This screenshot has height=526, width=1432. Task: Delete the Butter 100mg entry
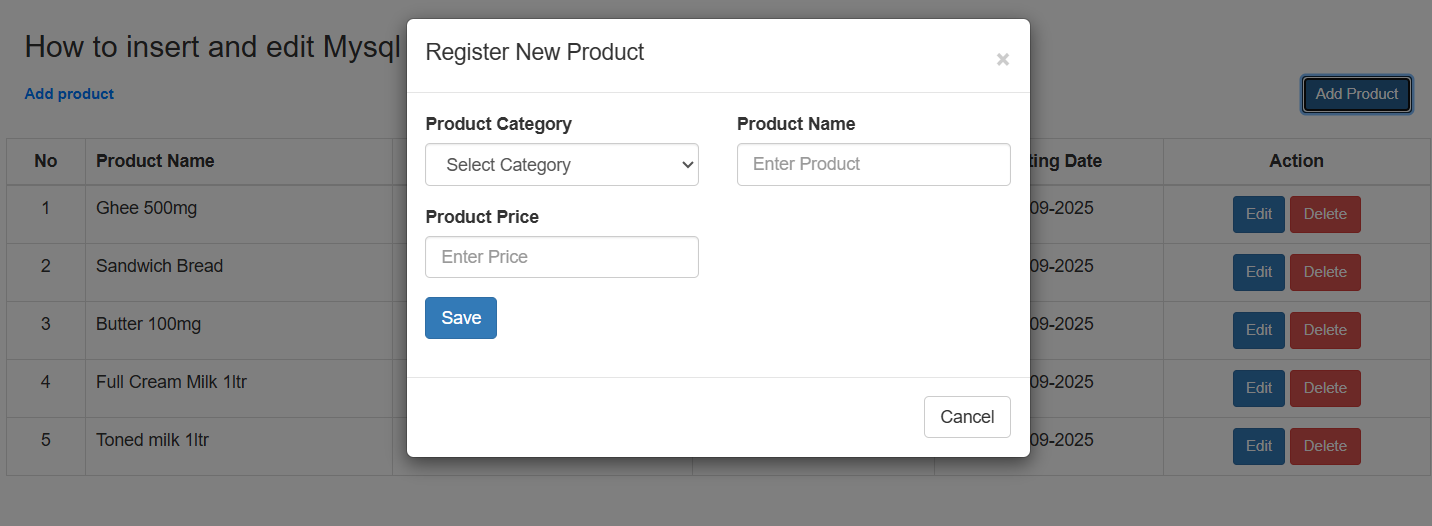tap(1325, 330)
